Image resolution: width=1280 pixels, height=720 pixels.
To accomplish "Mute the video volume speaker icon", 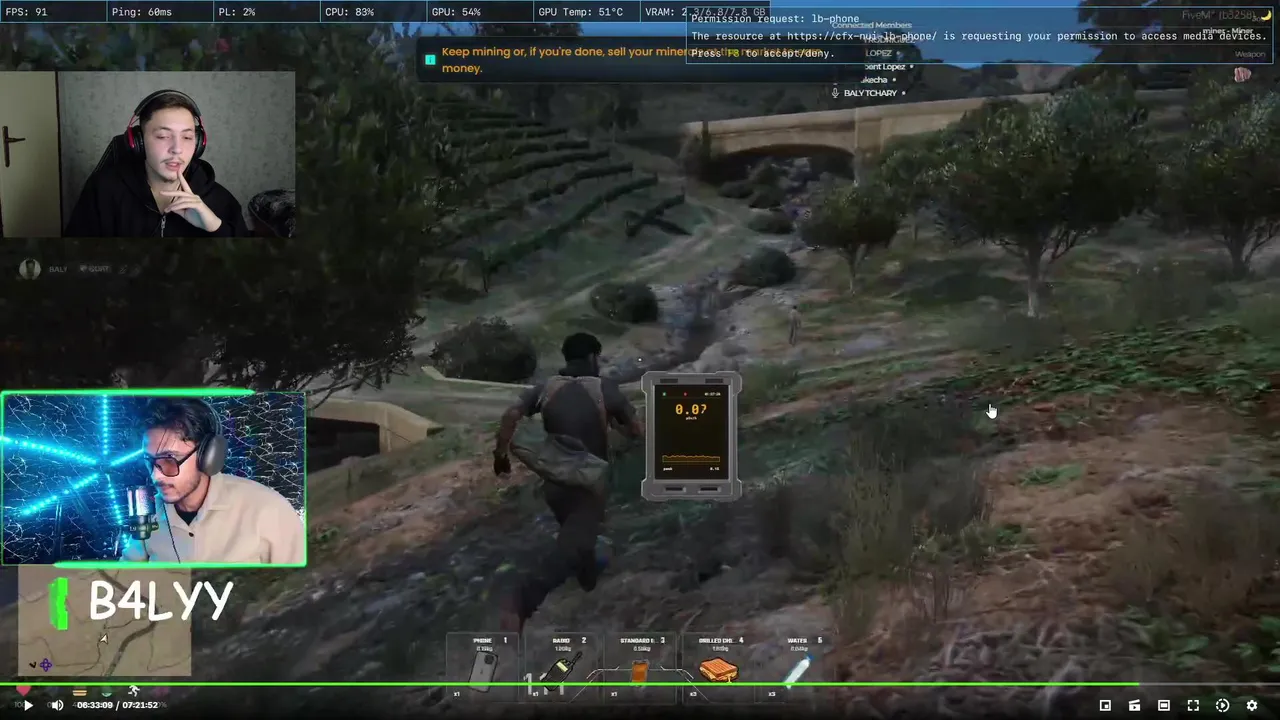I will pos(57,705).
